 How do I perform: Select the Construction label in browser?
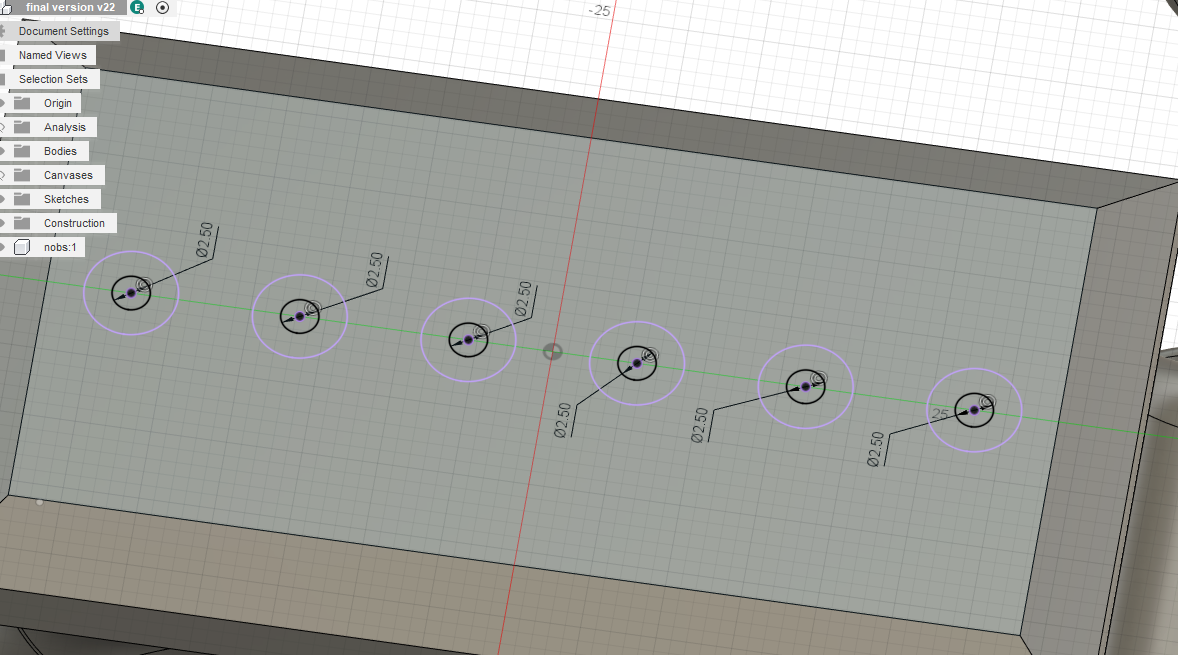[x=74, y=224]
